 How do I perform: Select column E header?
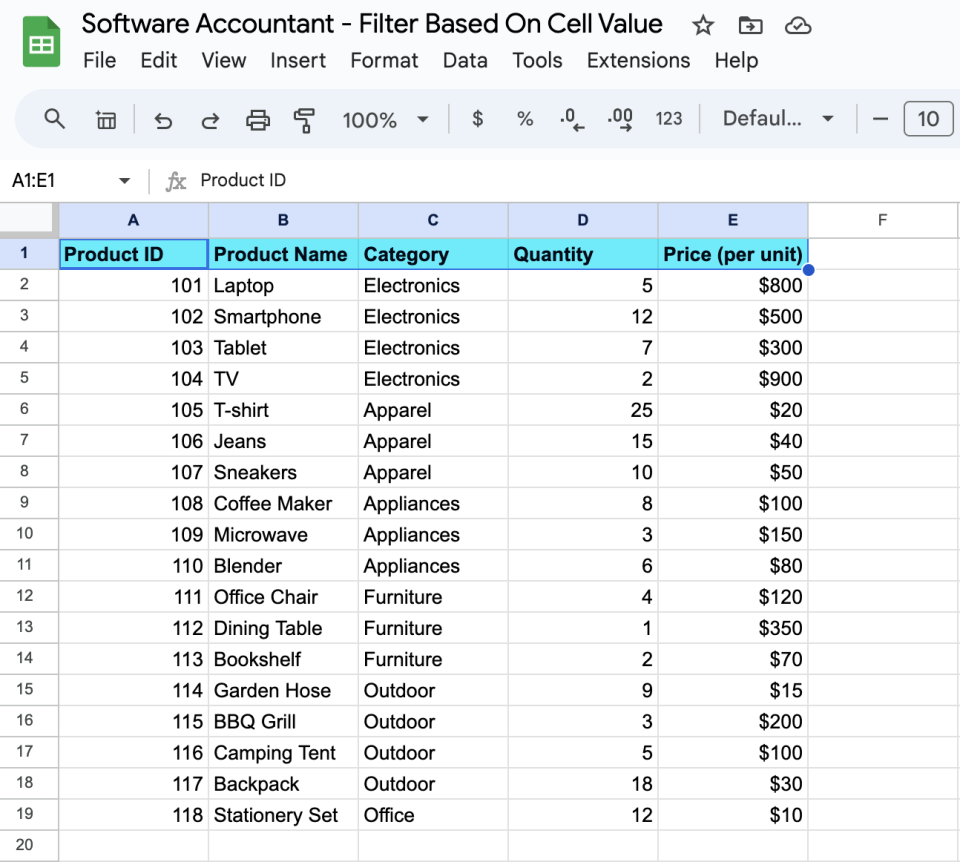tap(733, 220)
